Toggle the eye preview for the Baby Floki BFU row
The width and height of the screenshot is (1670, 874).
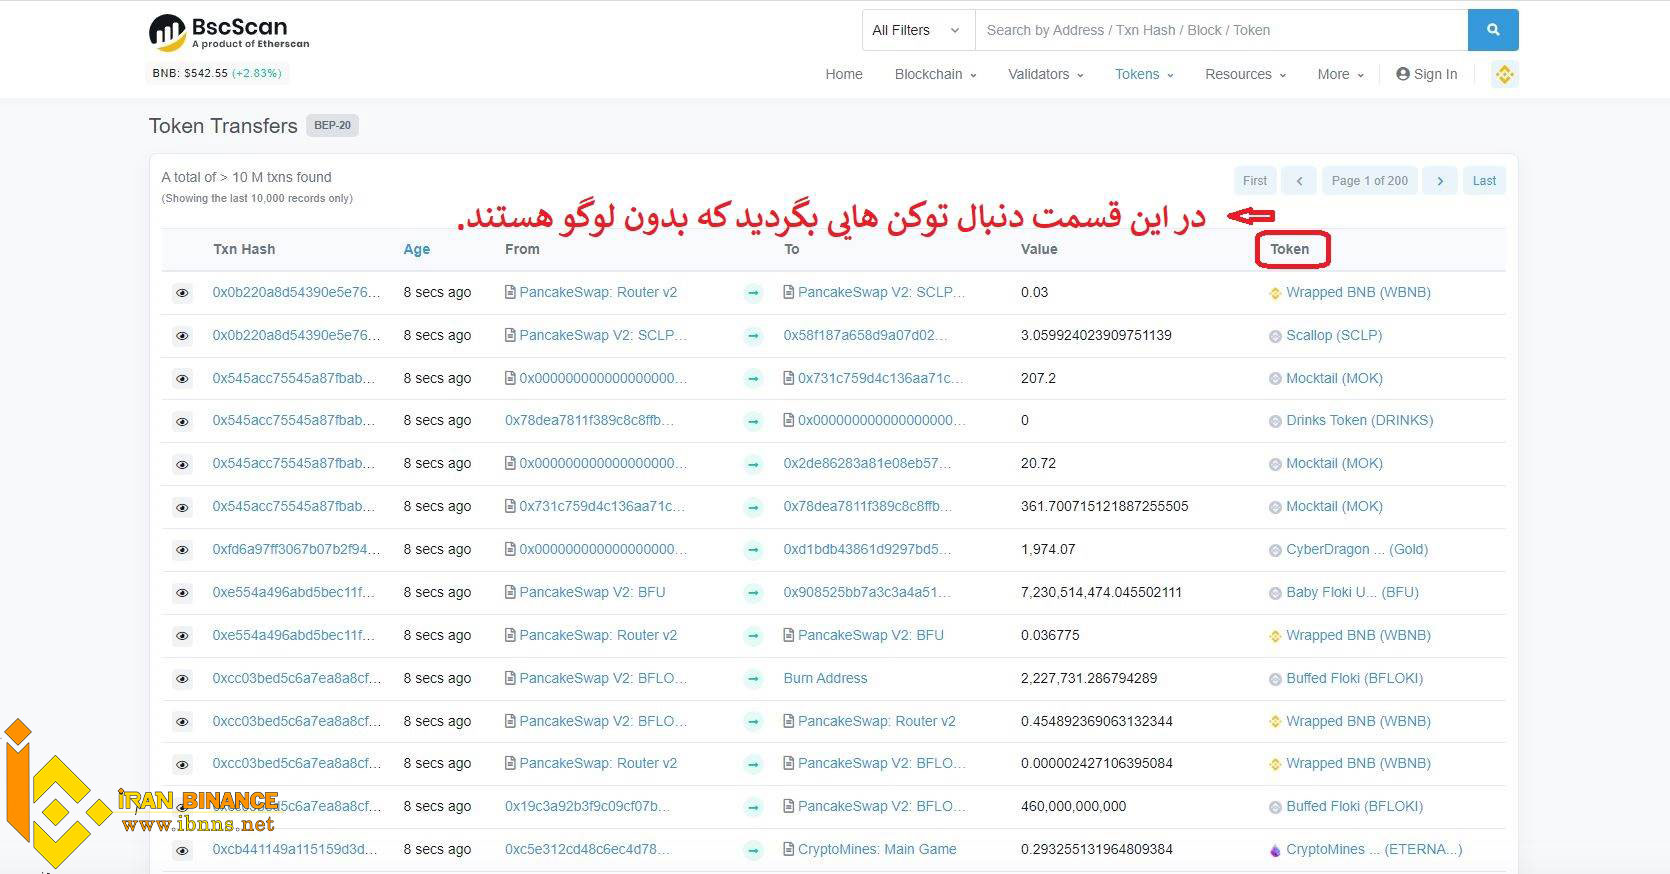(182, 593)
